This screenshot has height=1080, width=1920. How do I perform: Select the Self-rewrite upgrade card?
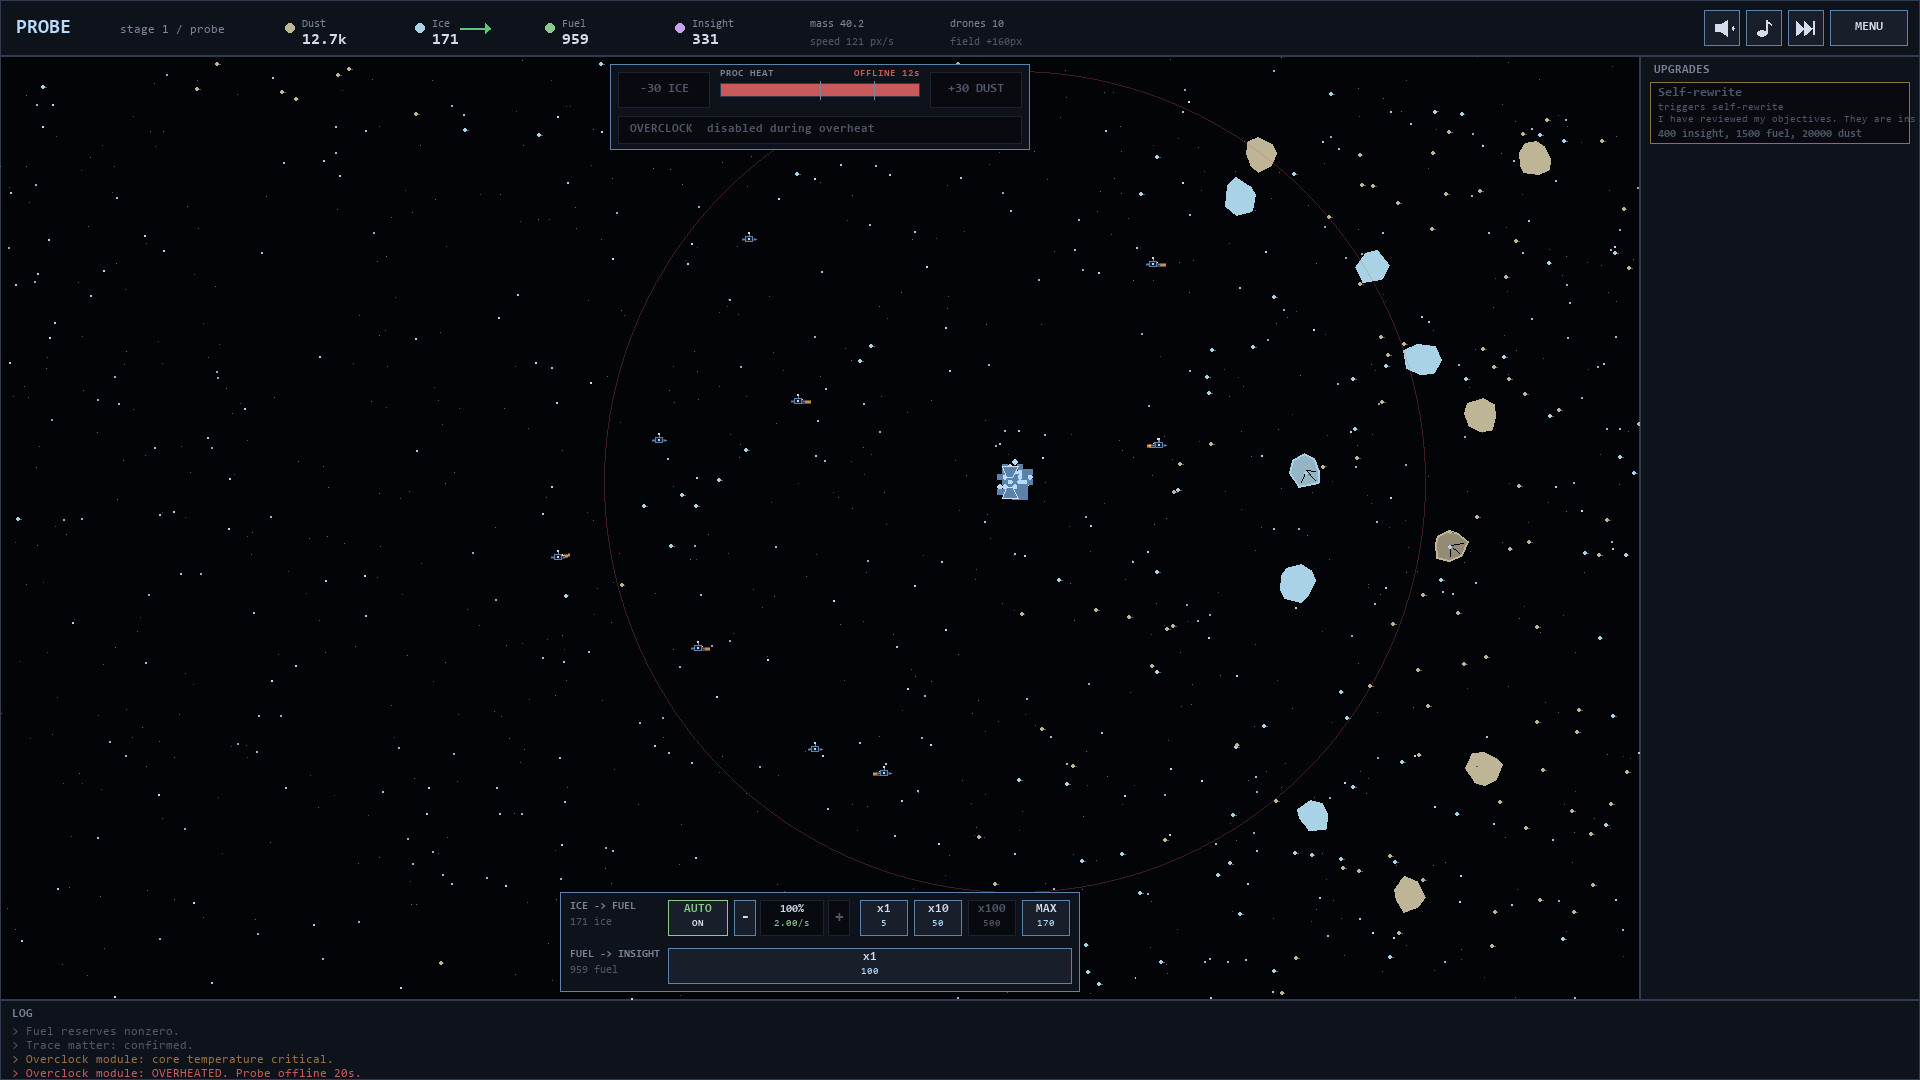[1779, 113]
